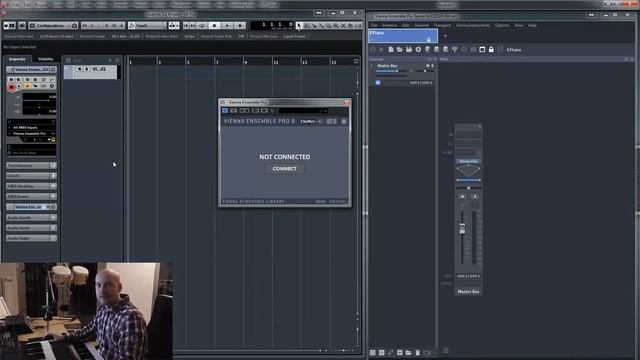640x360 pixels.
Task: Toggle the solo button on the Master Bus mixer strip
Action: coord(475,196)
